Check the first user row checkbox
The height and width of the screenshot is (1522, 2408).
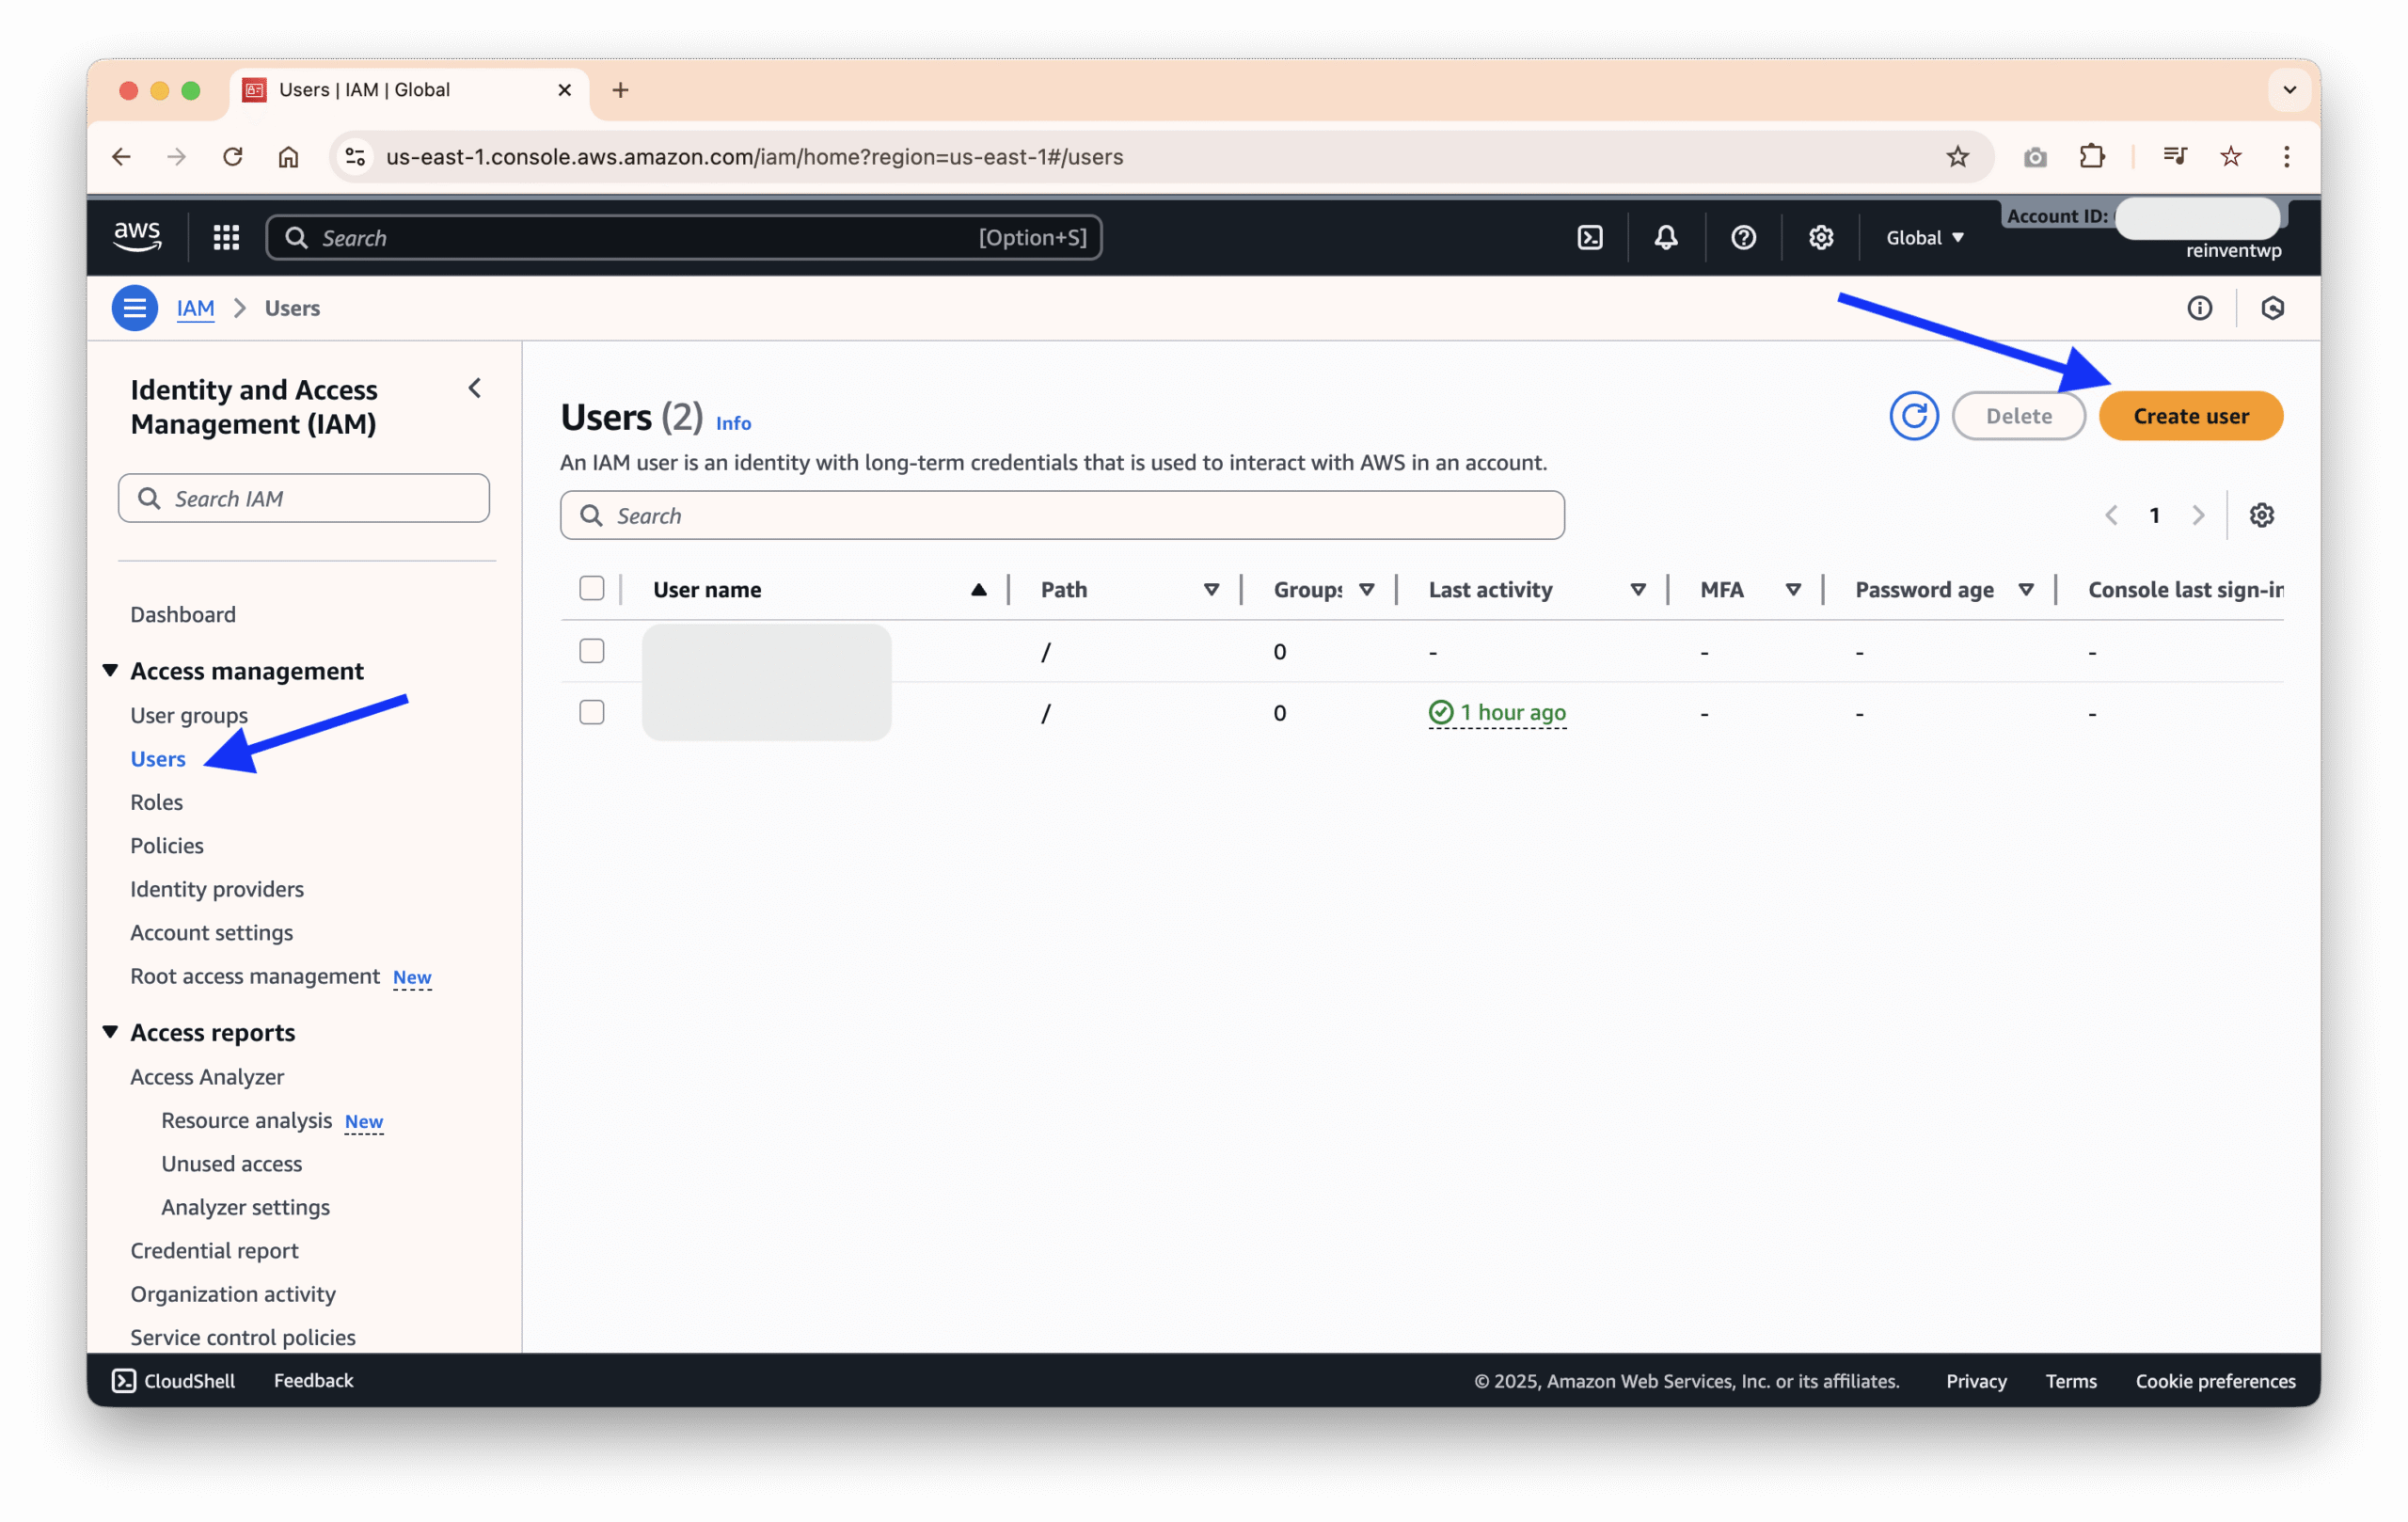coord(592,651)
